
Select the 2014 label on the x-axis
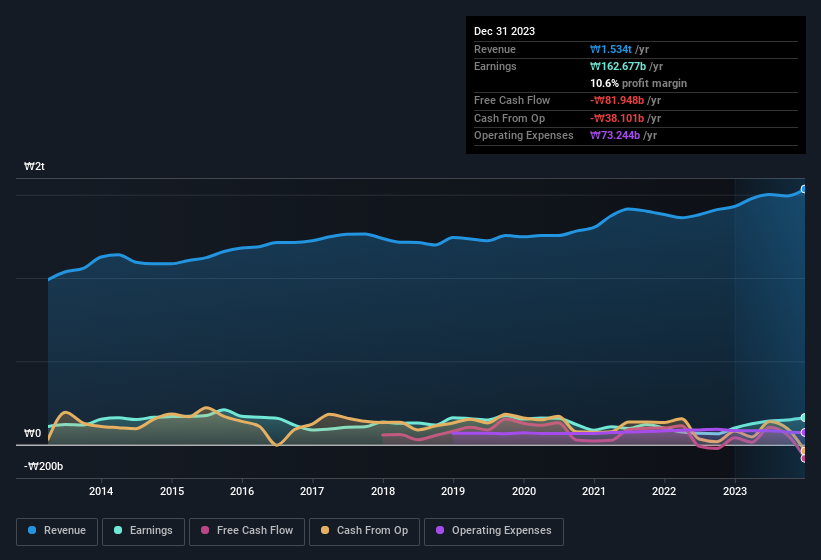(x=101, y=491)
